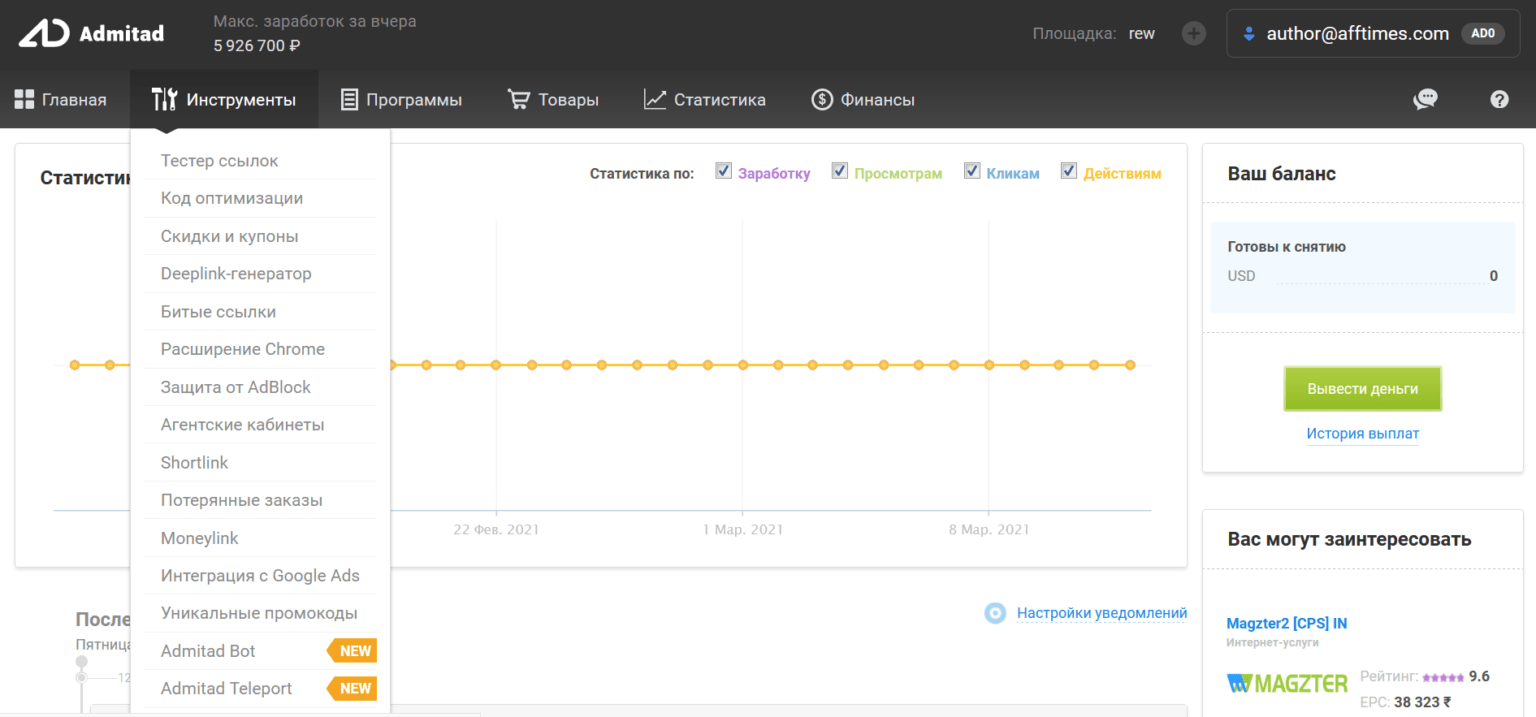This screenshot has width=1536, height=717.
Task: Click the Admitad logo
Action: tap(91, 34)
